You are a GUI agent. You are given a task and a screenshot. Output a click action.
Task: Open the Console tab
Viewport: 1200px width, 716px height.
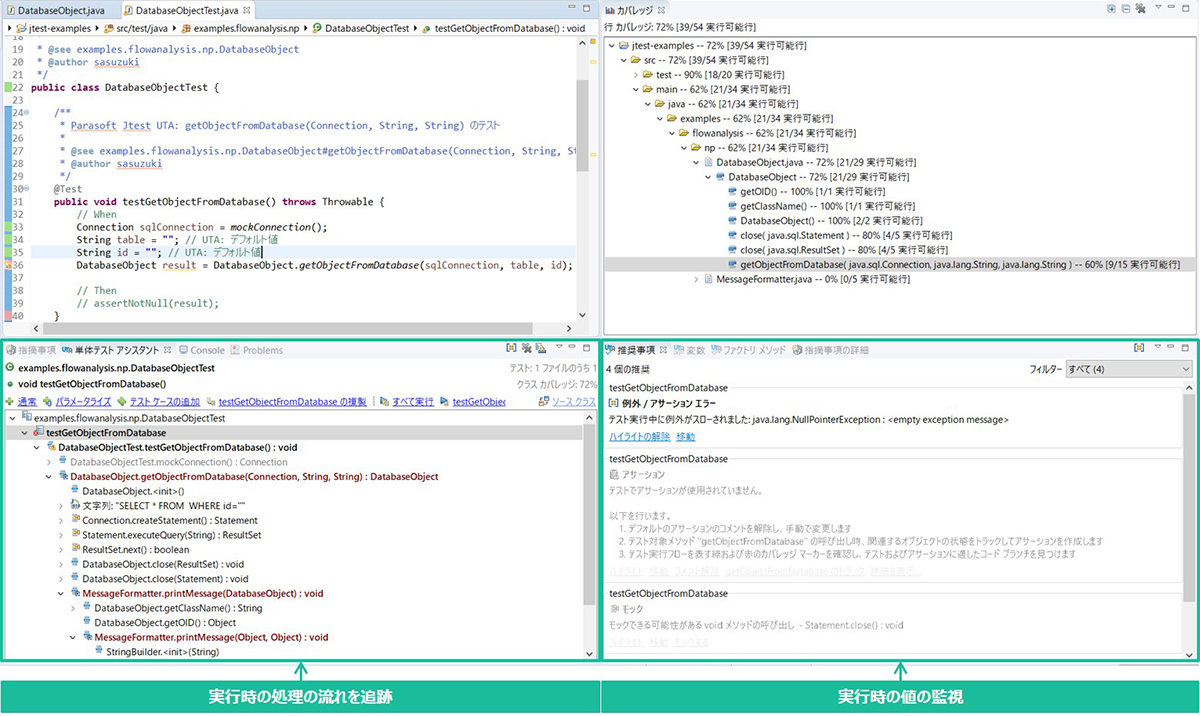[202, 350]
